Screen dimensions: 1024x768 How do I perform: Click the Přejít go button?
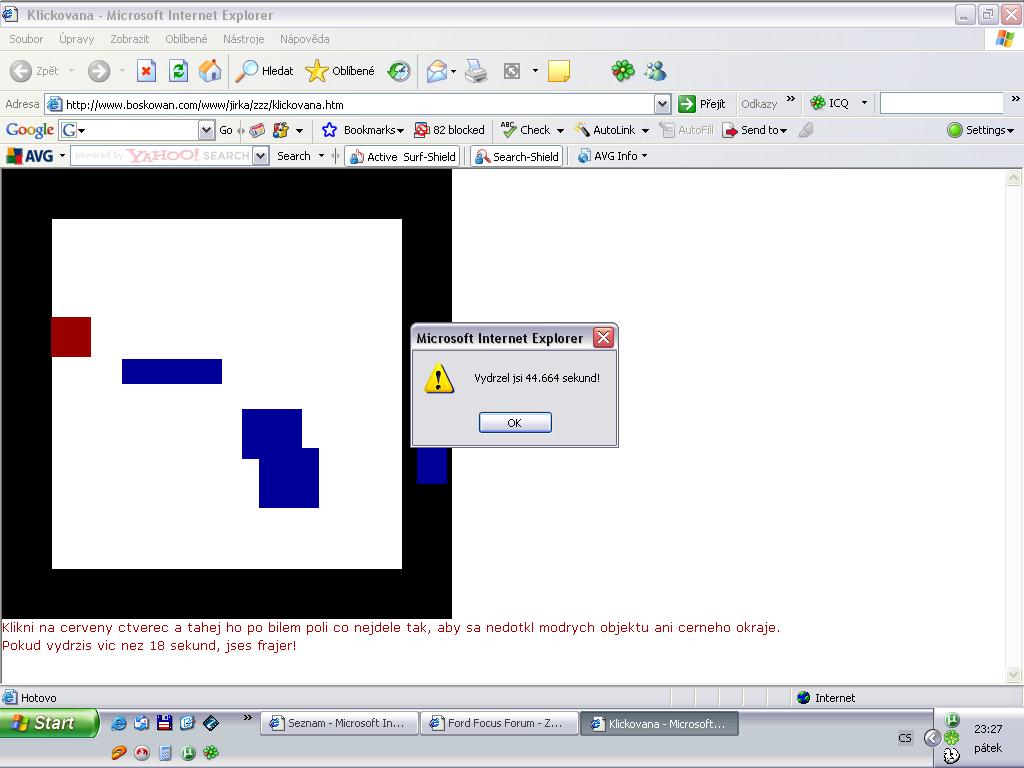click(x=702, y=104)
